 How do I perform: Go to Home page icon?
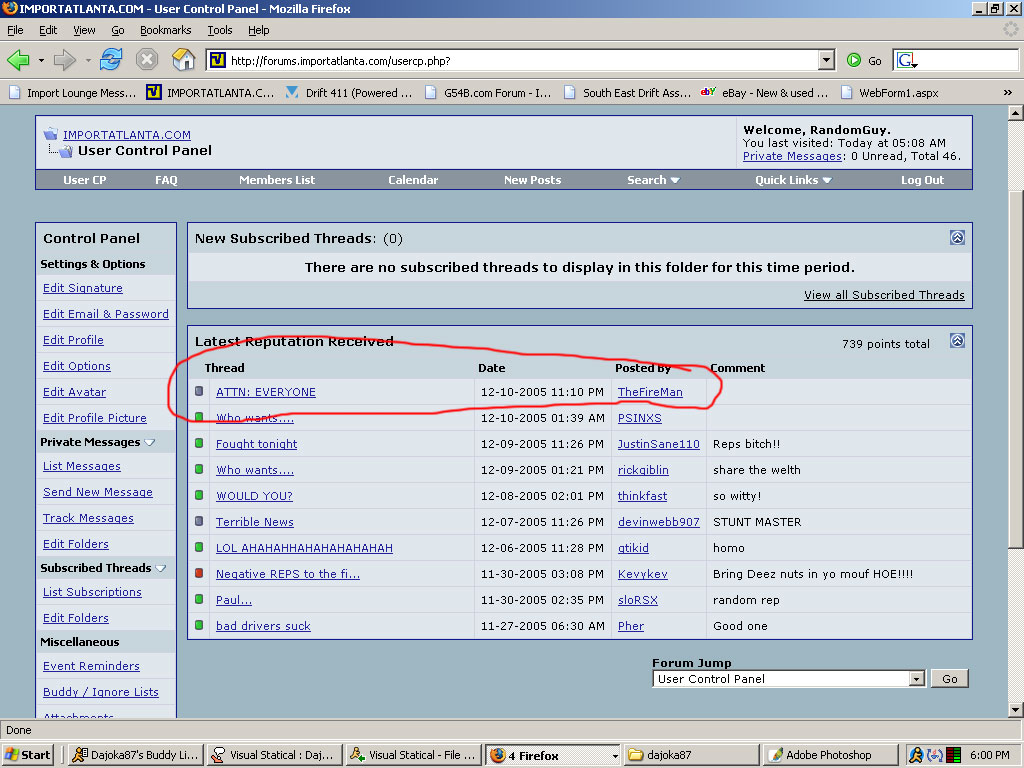183,60
